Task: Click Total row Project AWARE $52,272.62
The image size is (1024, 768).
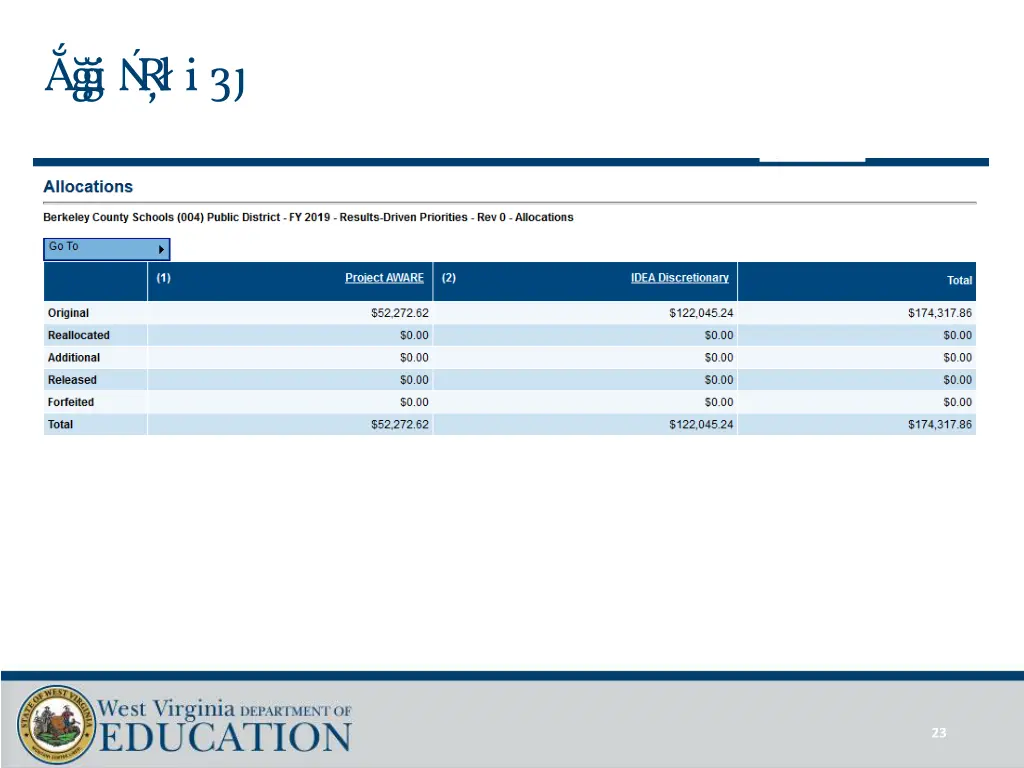Action: pos(400,424)
